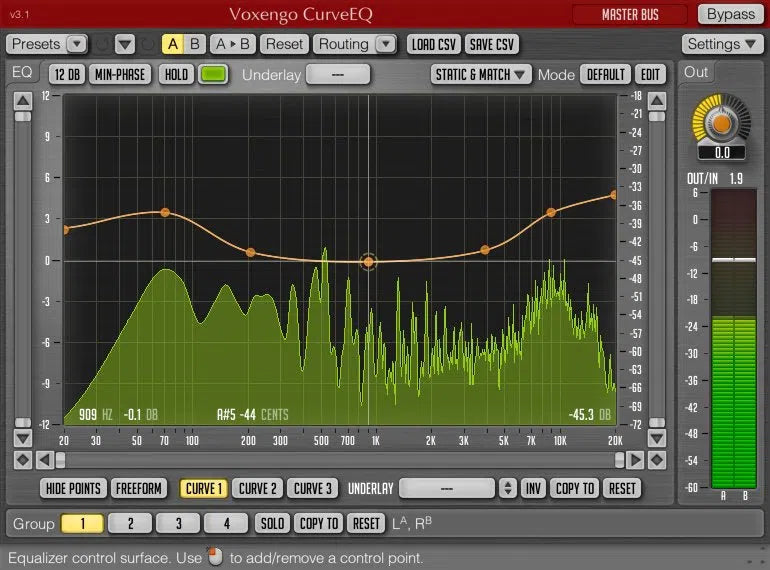Click the horizontal scrollbar left arrow
The height and width of the screenshot is (570, 770).
coord(44,460)
